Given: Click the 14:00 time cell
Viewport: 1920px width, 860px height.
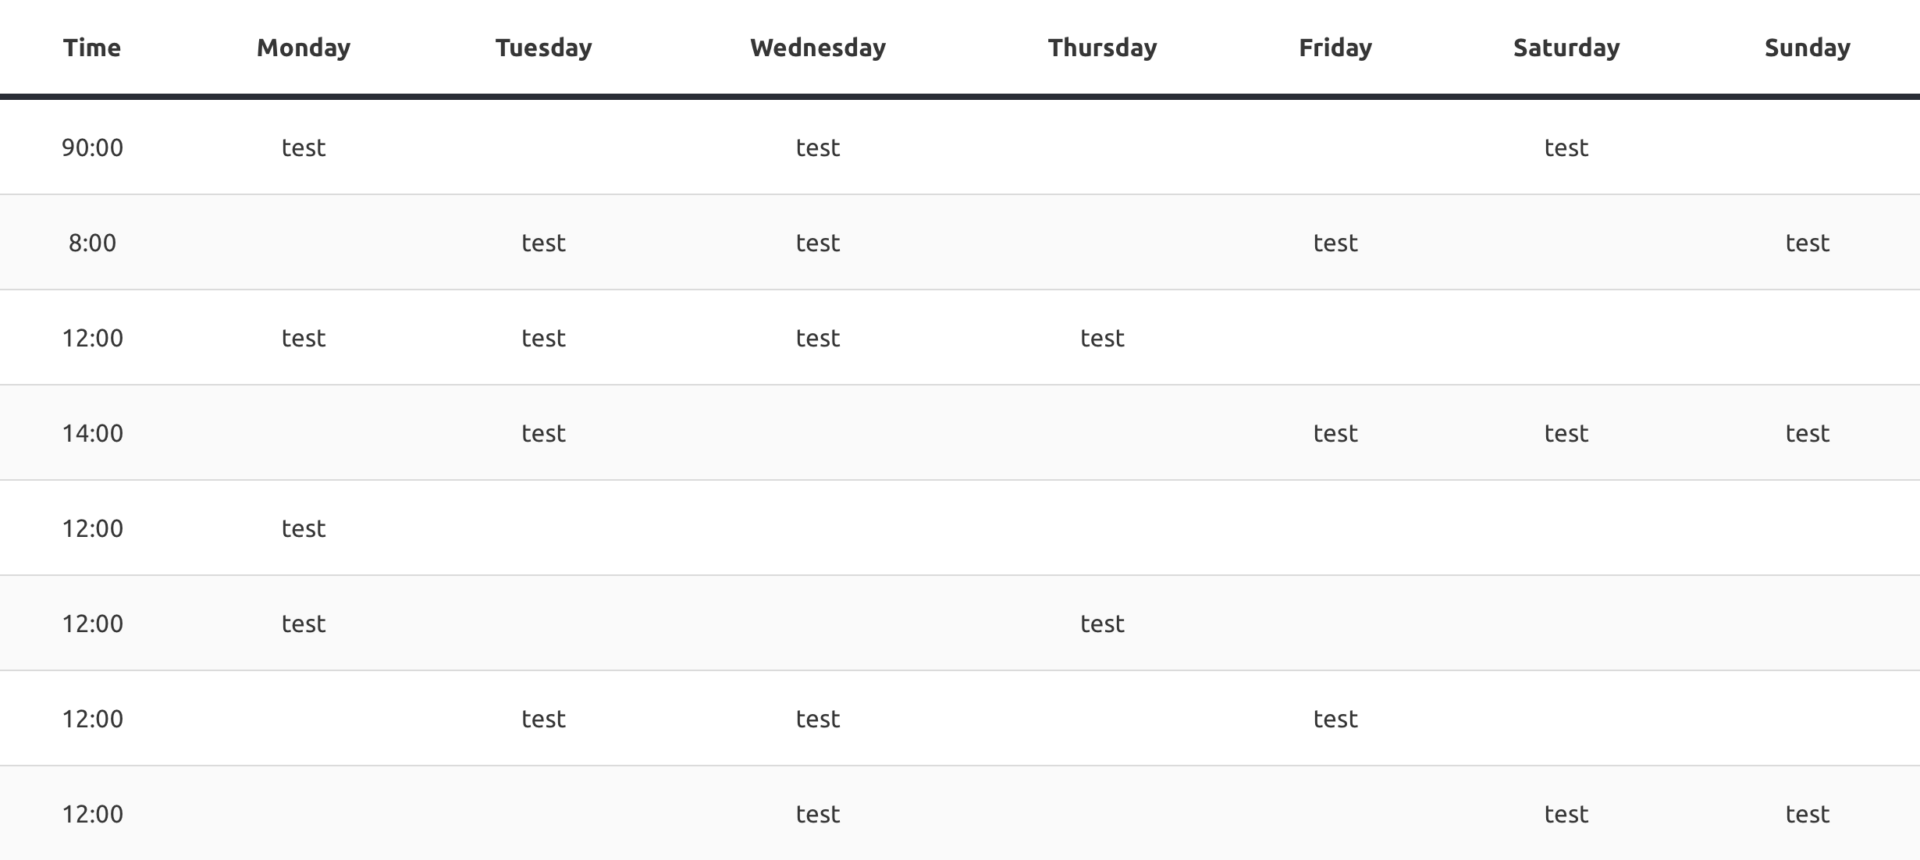Looking at the screenshot, I should click(92, 433).
